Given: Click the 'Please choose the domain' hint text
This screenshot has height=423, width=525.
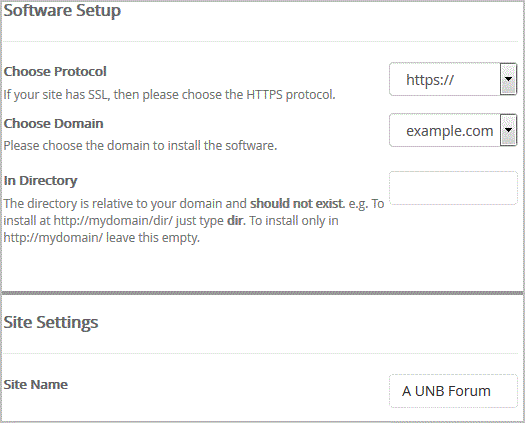Looking at the screenshot, I should coord(140,146).
